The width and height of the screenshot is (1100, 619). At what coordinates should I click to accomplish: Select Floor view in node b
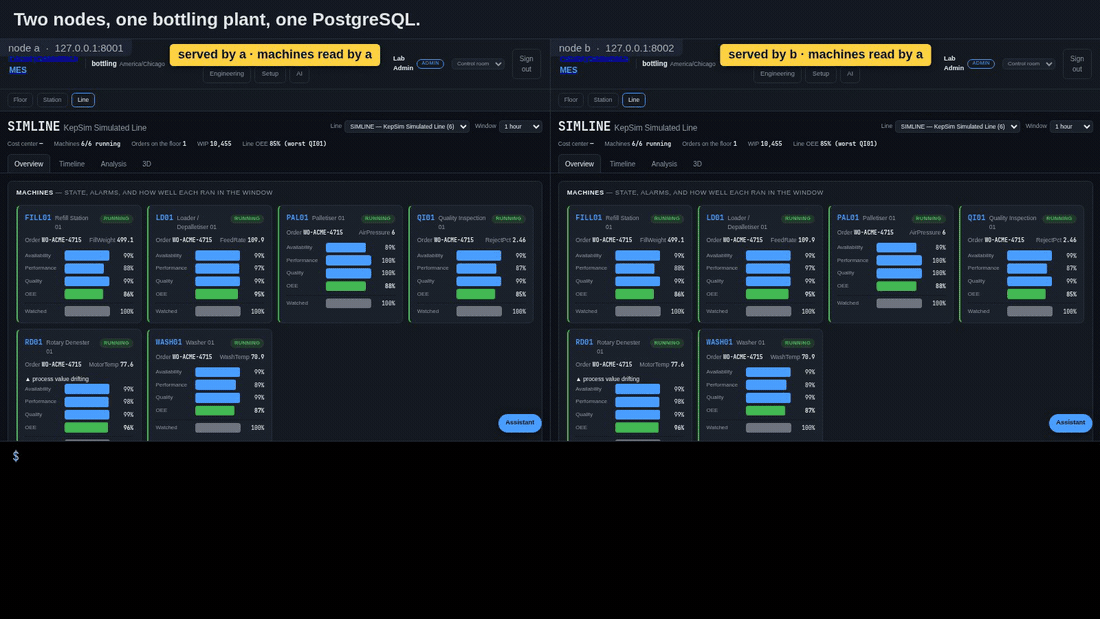pos(571,100)
